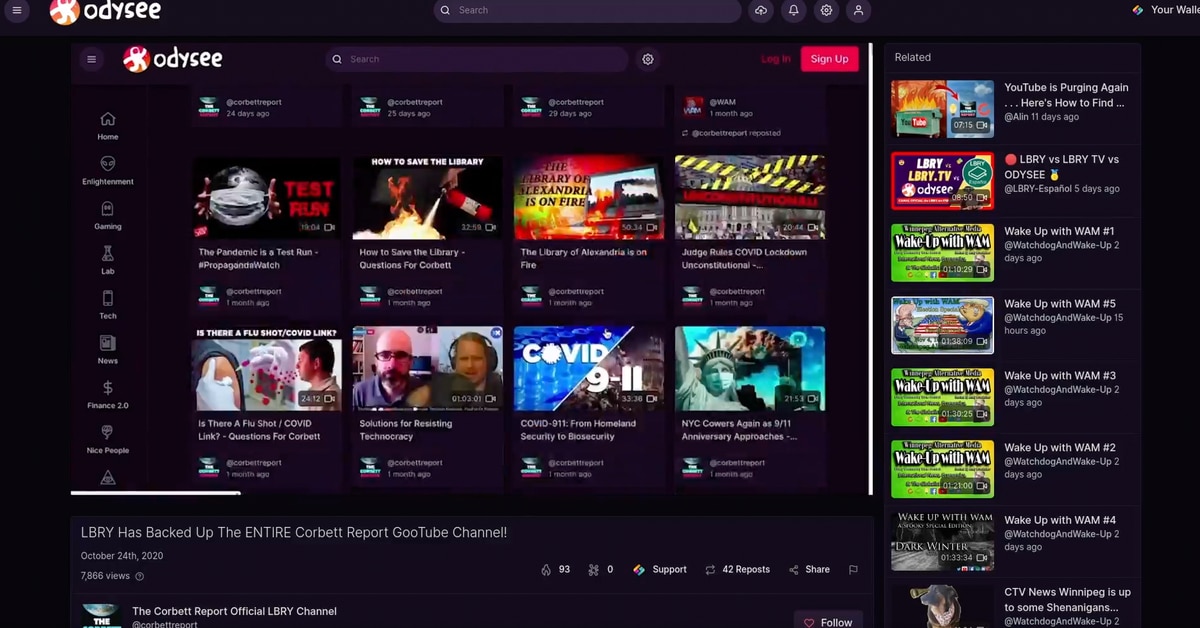Viewport: 1200px width, 628px height.
Task: Open the user account icon
Action: click(x=858, y=10)
